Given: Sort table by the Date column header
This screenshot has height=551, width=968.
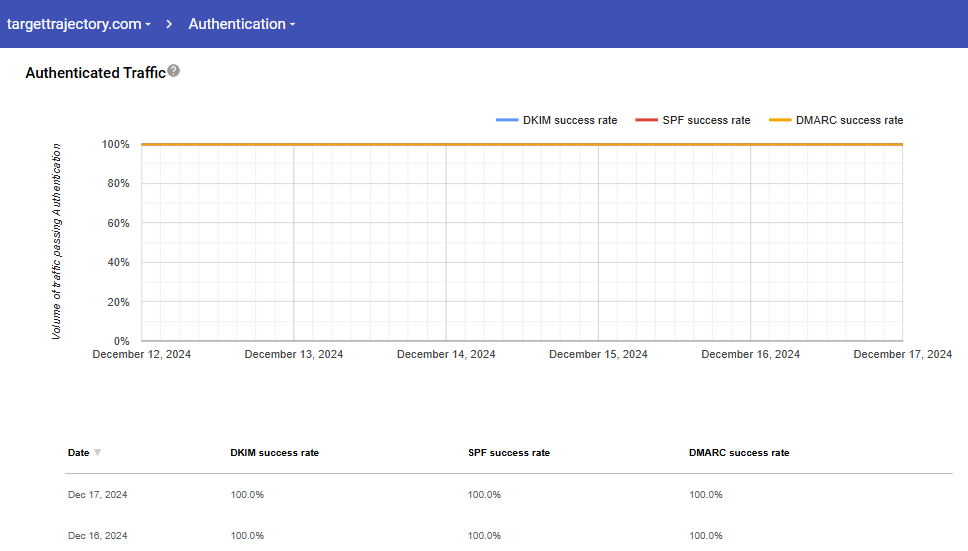Looking at the screenshot, I should 78,453.
